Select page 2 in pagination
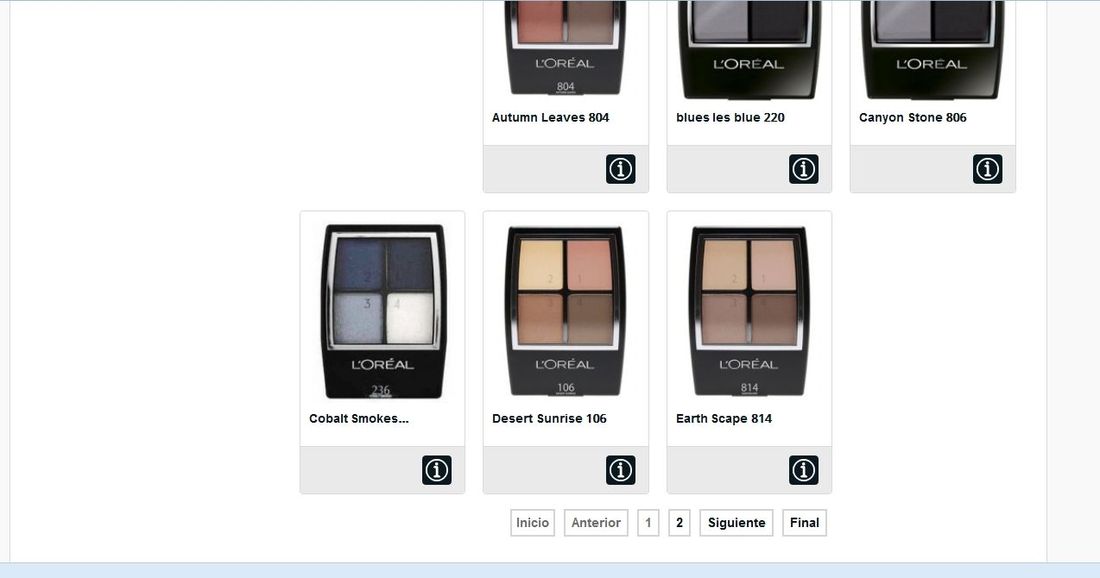 [679, 523]
